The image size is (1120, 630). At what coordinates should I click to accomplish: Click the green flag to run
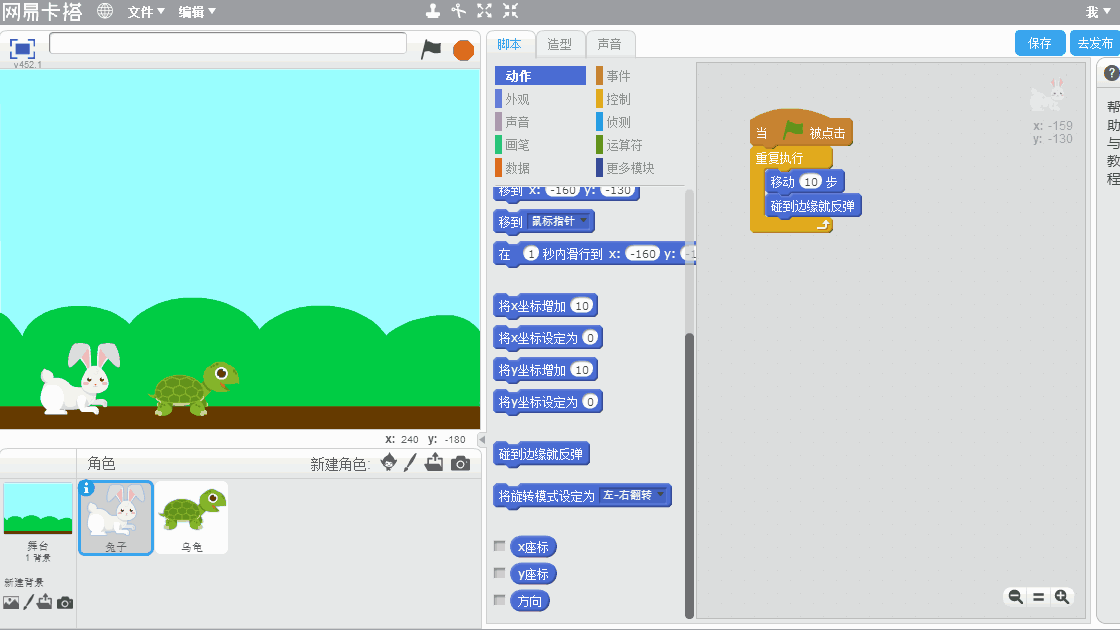[x=431, y=49]
